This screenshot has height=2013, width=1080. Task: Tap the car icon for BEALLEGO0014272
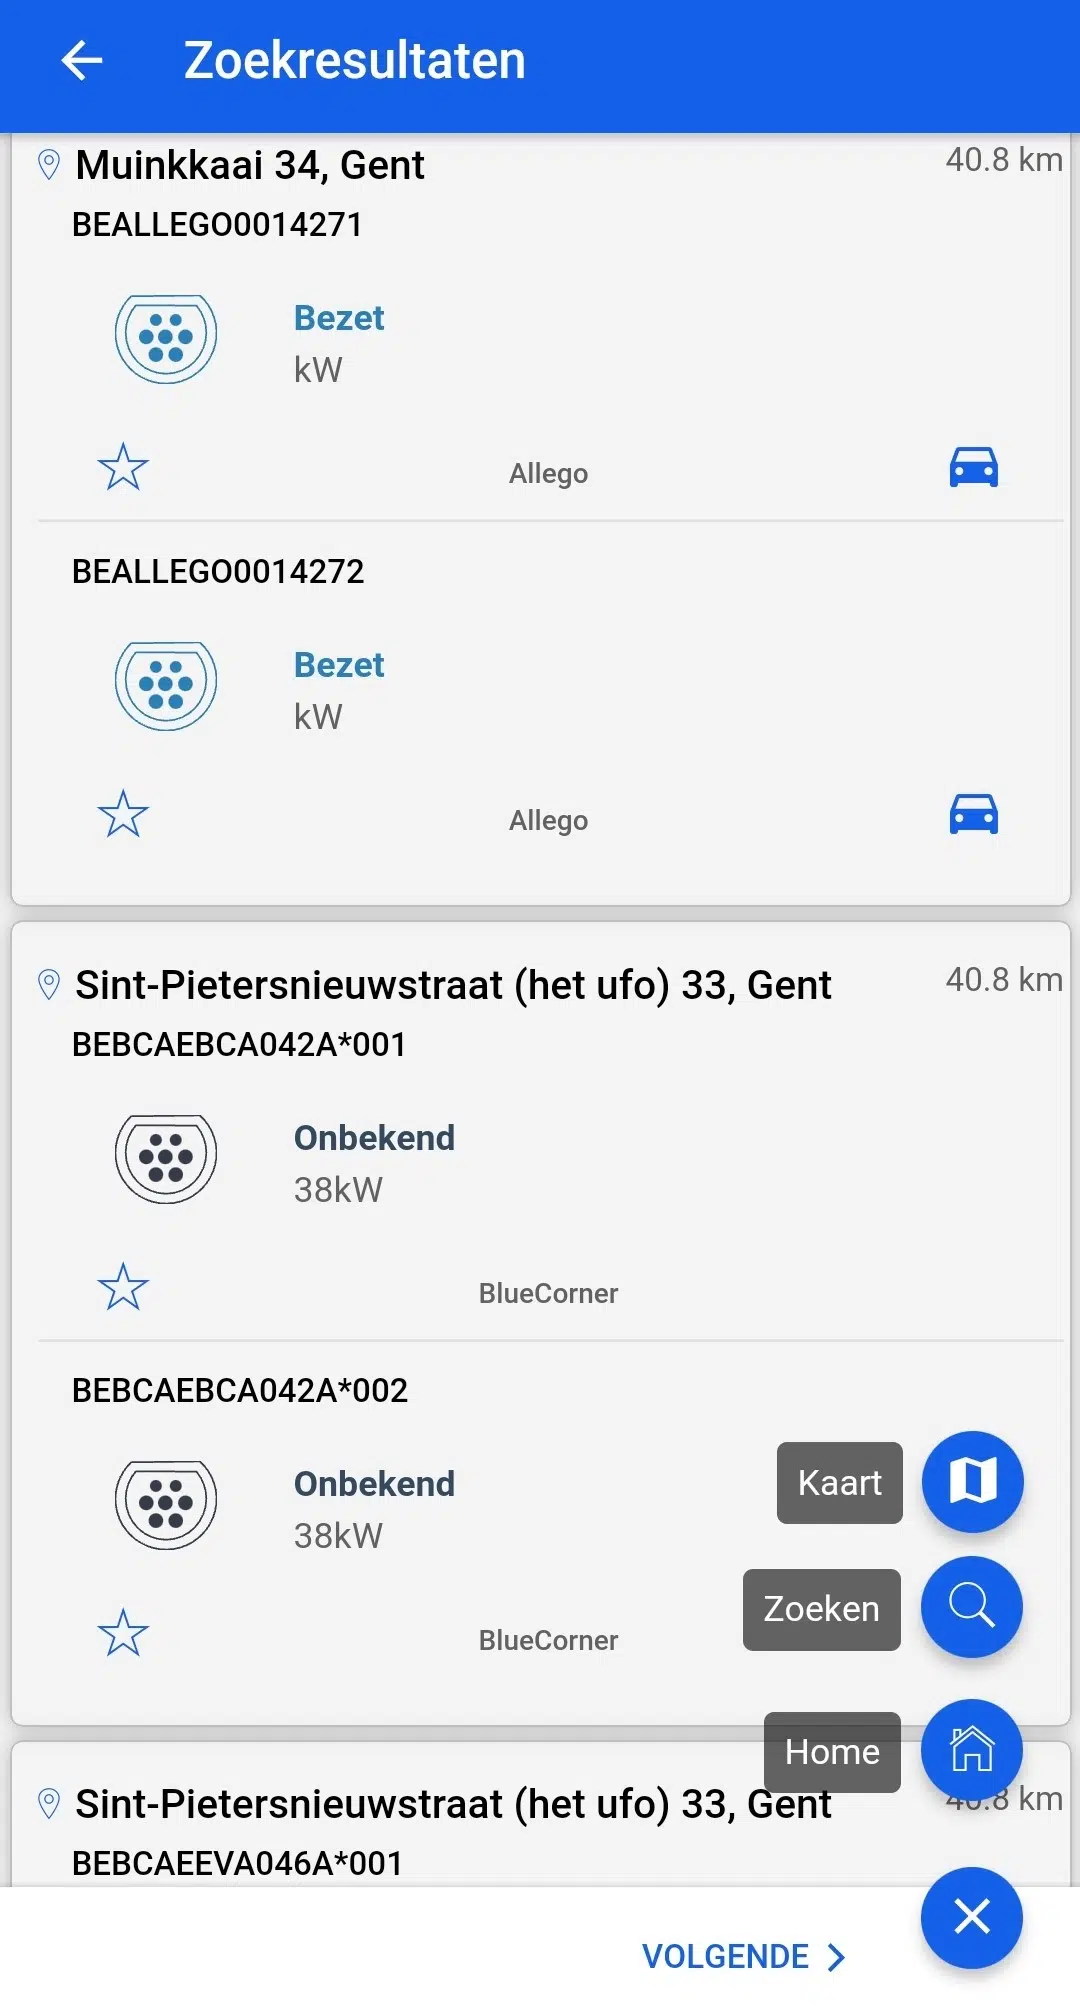point(973,814)
